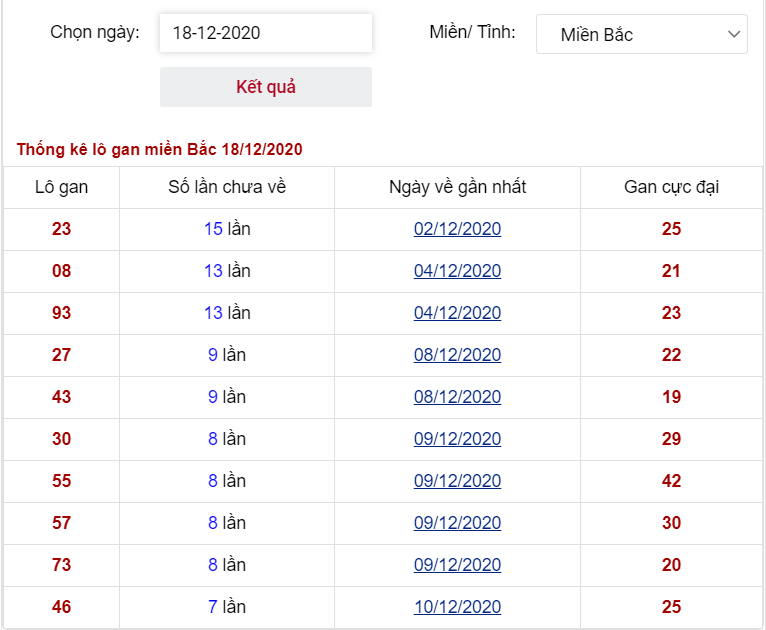The height and width of the screenshot is (630, 766).
Task: Select the Gan cực đại header
Action: click(x=671, y=187)
